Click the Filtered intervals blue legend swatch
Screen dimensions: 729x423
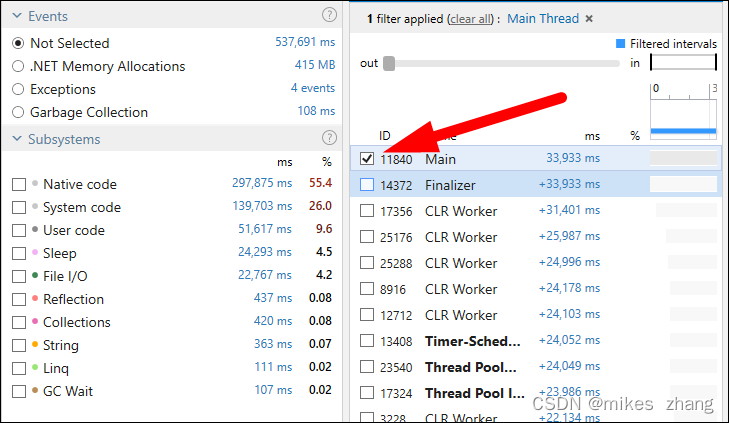(620, 44)
